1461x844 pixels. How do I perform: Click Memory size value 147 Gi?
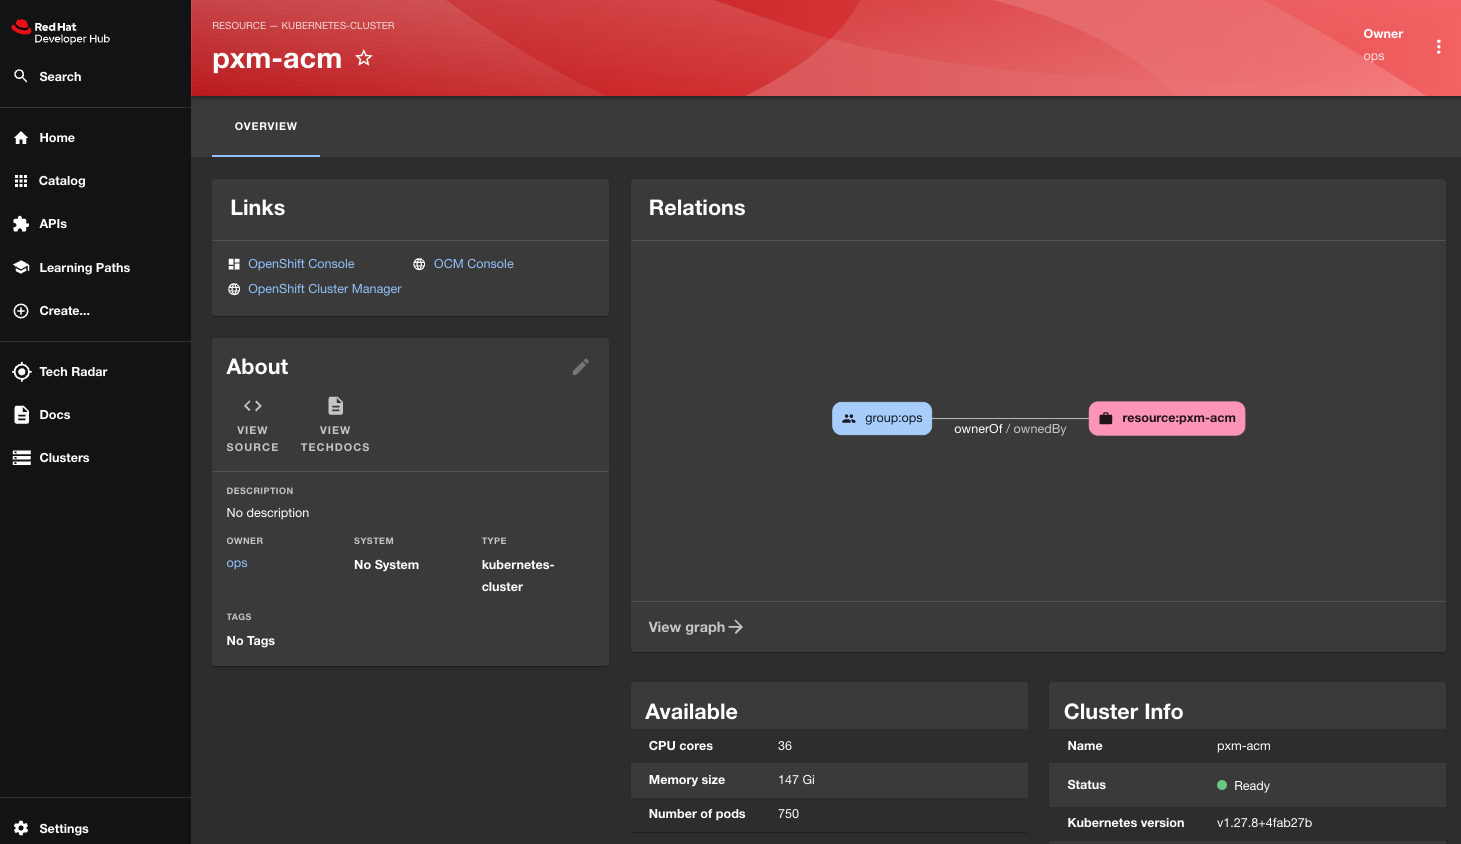click(796, 780)
